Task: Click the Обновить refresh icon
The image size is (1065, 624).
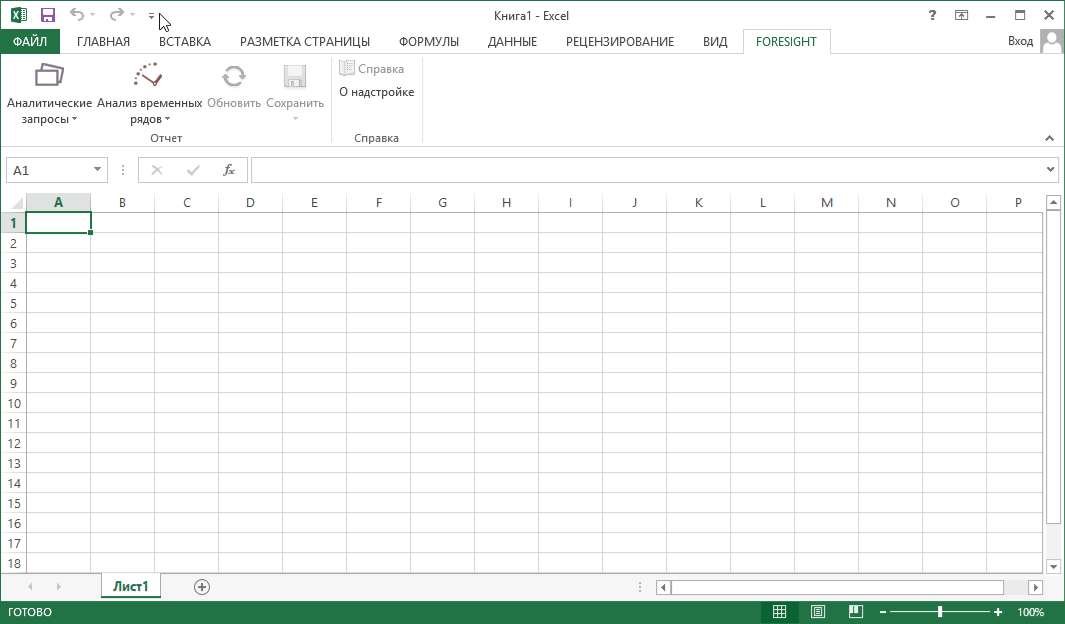Action: click(234, 76)
